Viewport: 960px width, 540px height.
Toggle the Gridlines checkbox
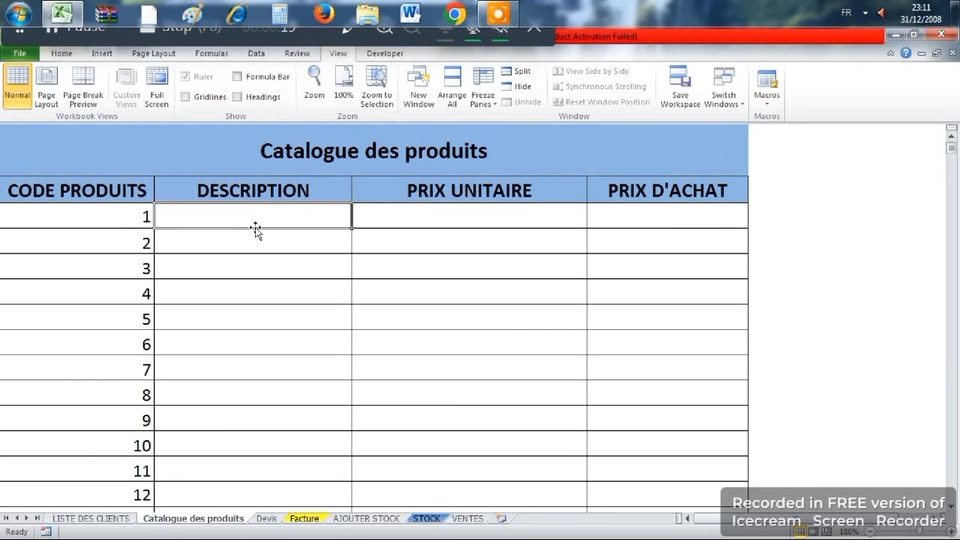click(186, 97)
